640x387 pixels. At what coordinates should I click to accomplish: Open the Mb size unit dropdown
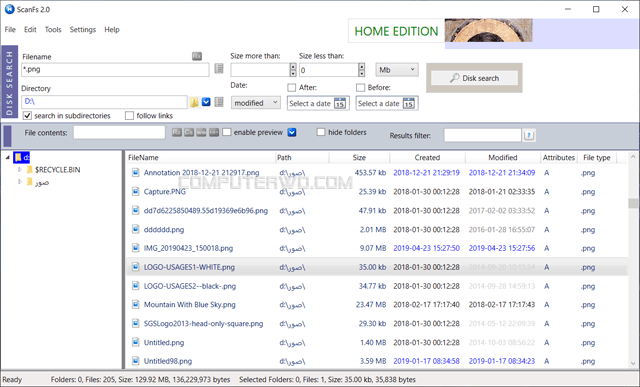397,70
